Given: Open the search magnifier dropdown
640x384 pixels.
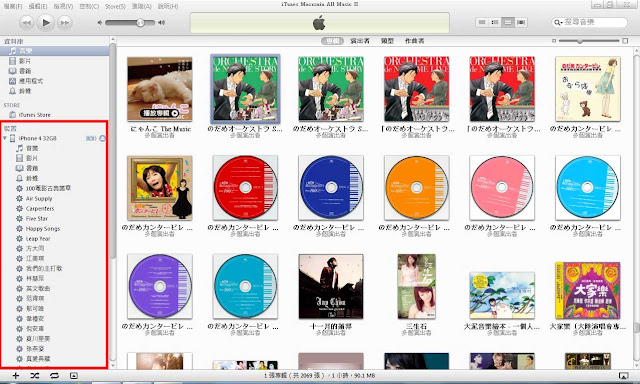Looking at the screenshot, I should [x=558, y=22].
